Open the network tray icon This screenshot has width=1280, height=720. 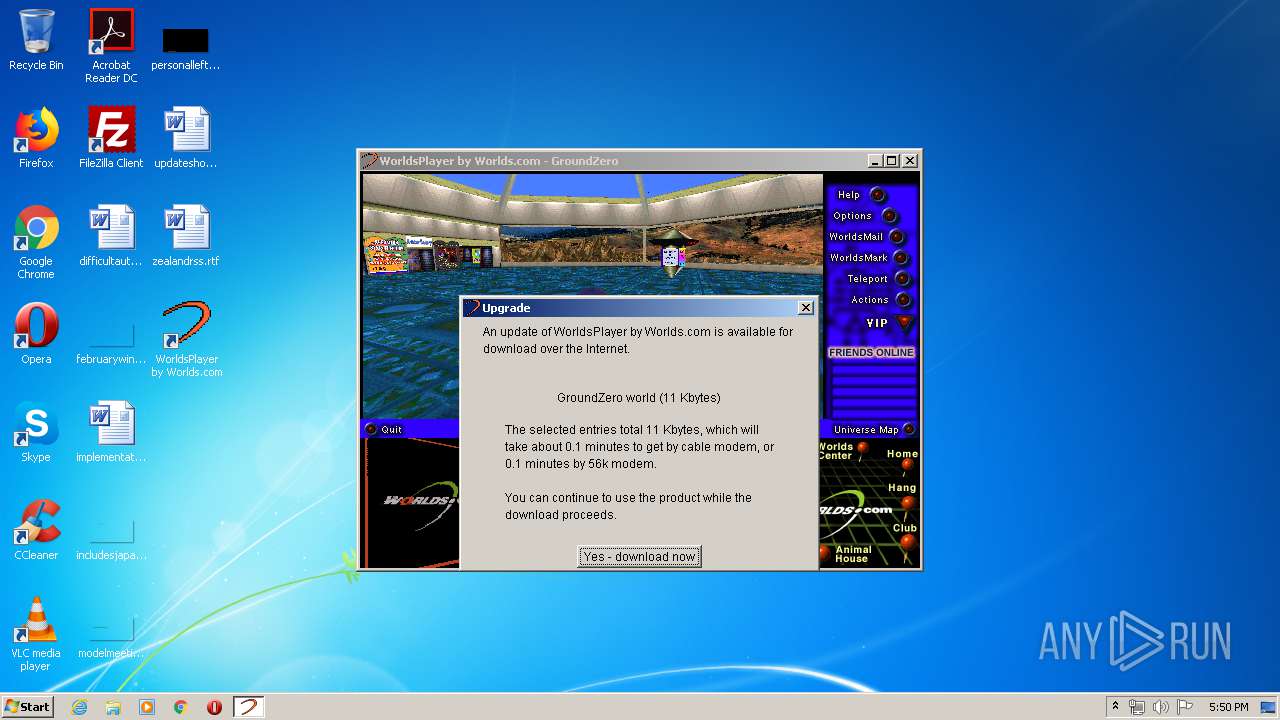1137,707
